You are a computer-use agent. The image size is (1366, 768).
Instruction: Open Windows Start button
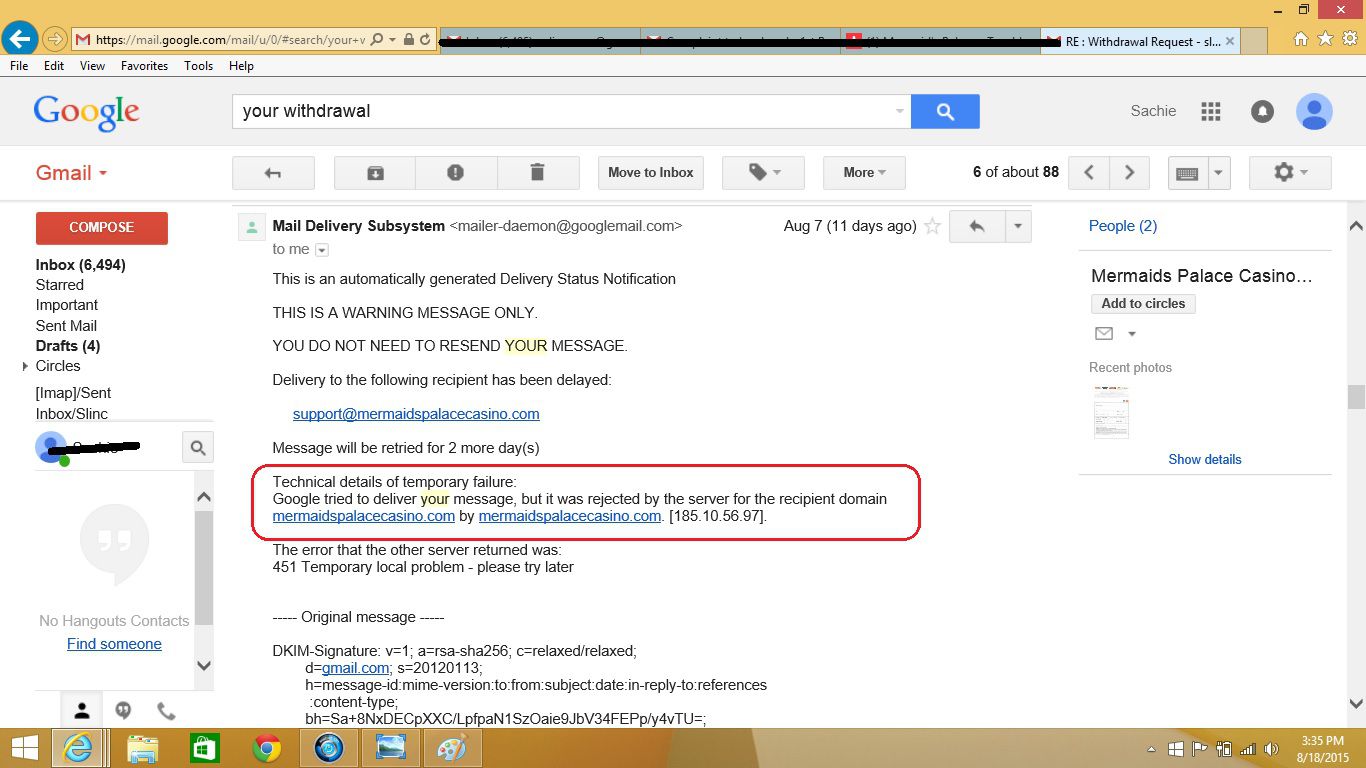click(x=24, y=748)
